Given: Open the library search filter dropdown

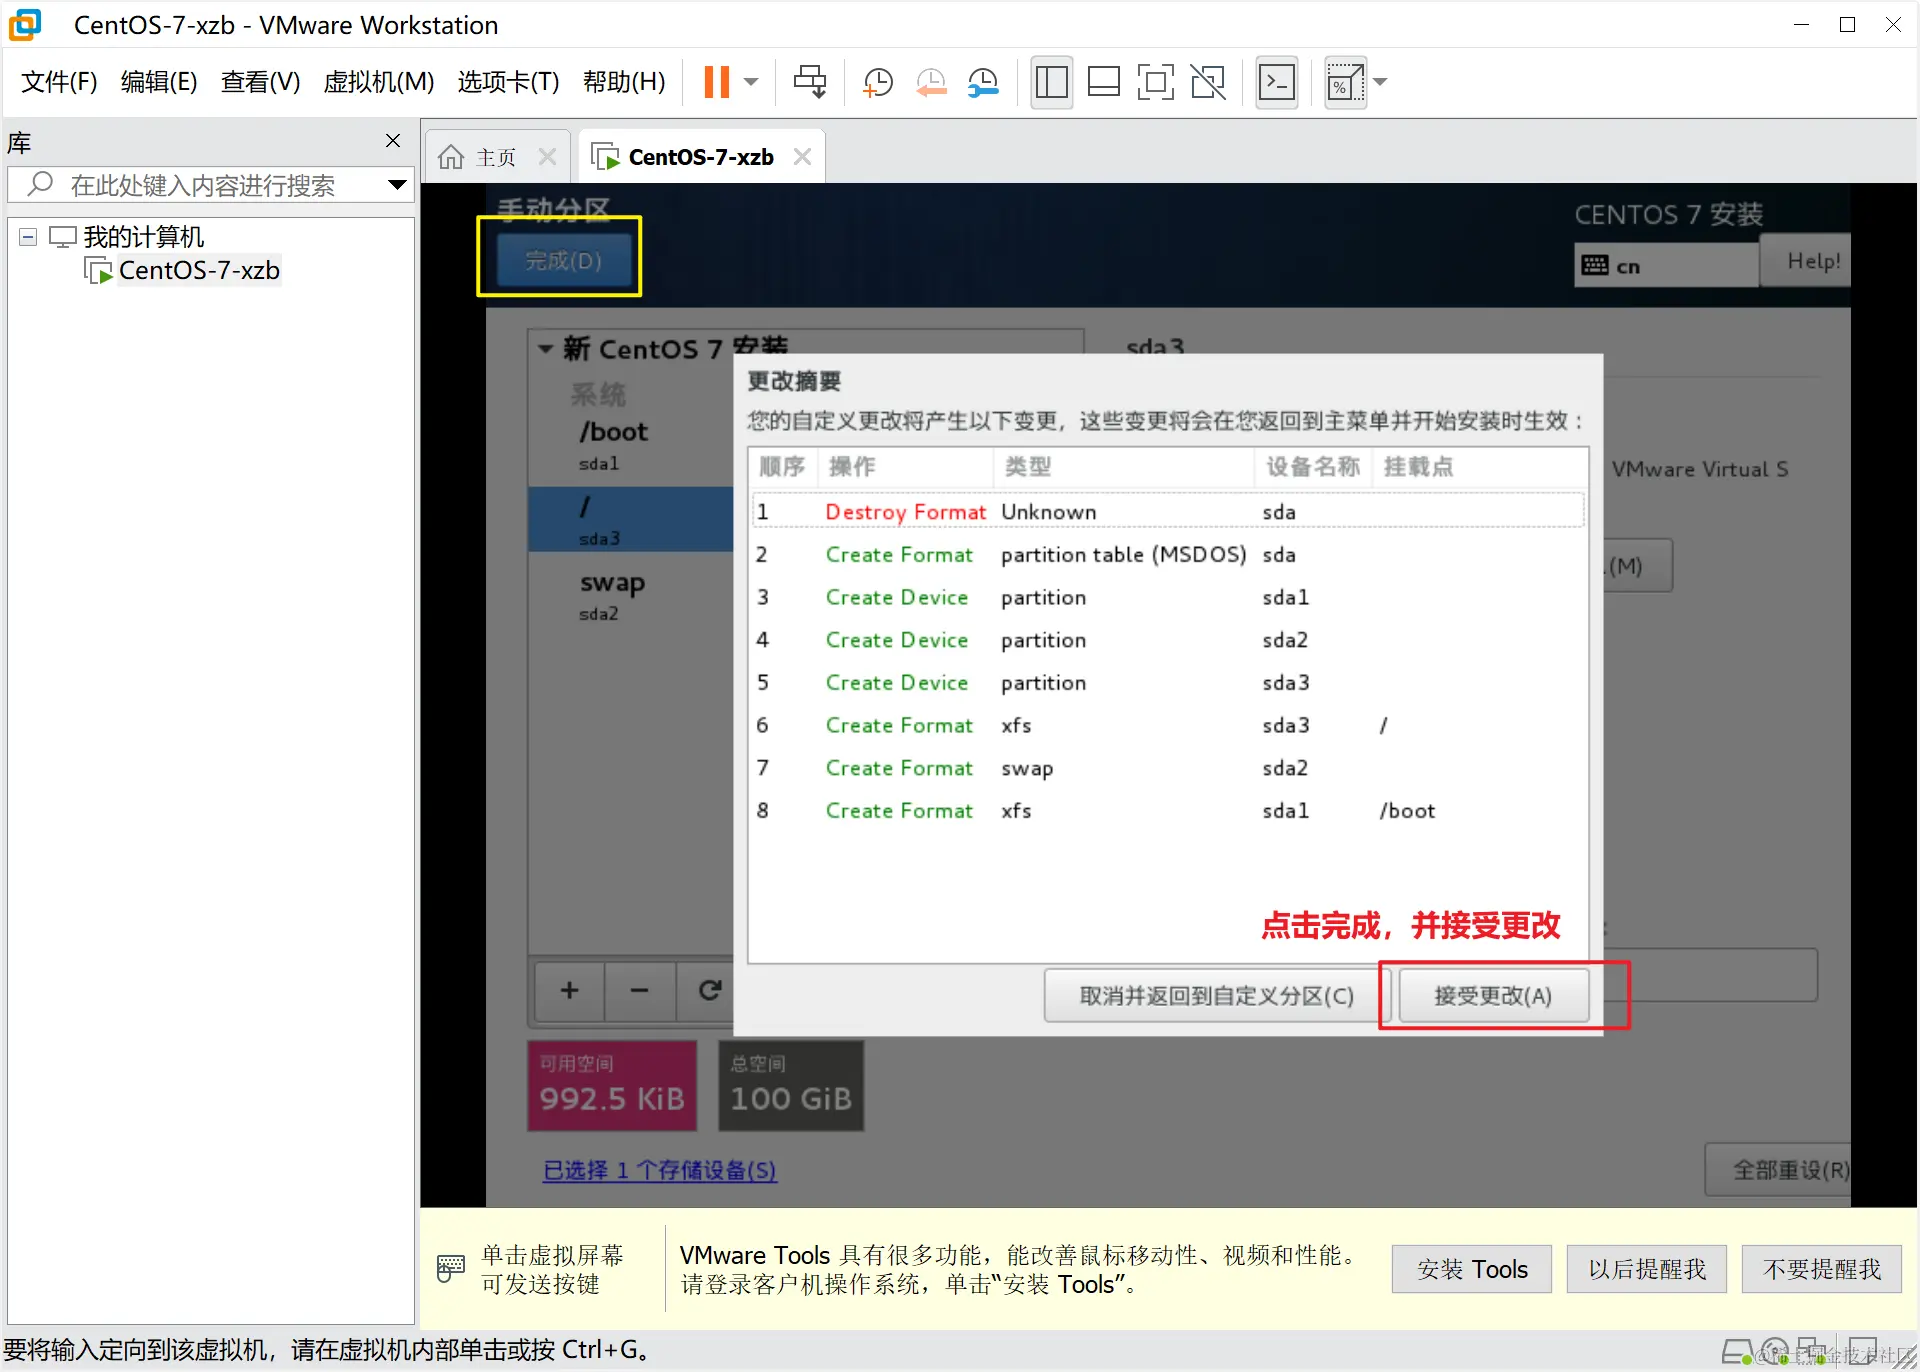Looking at the screenshot, I should click(x=397, y=185).
